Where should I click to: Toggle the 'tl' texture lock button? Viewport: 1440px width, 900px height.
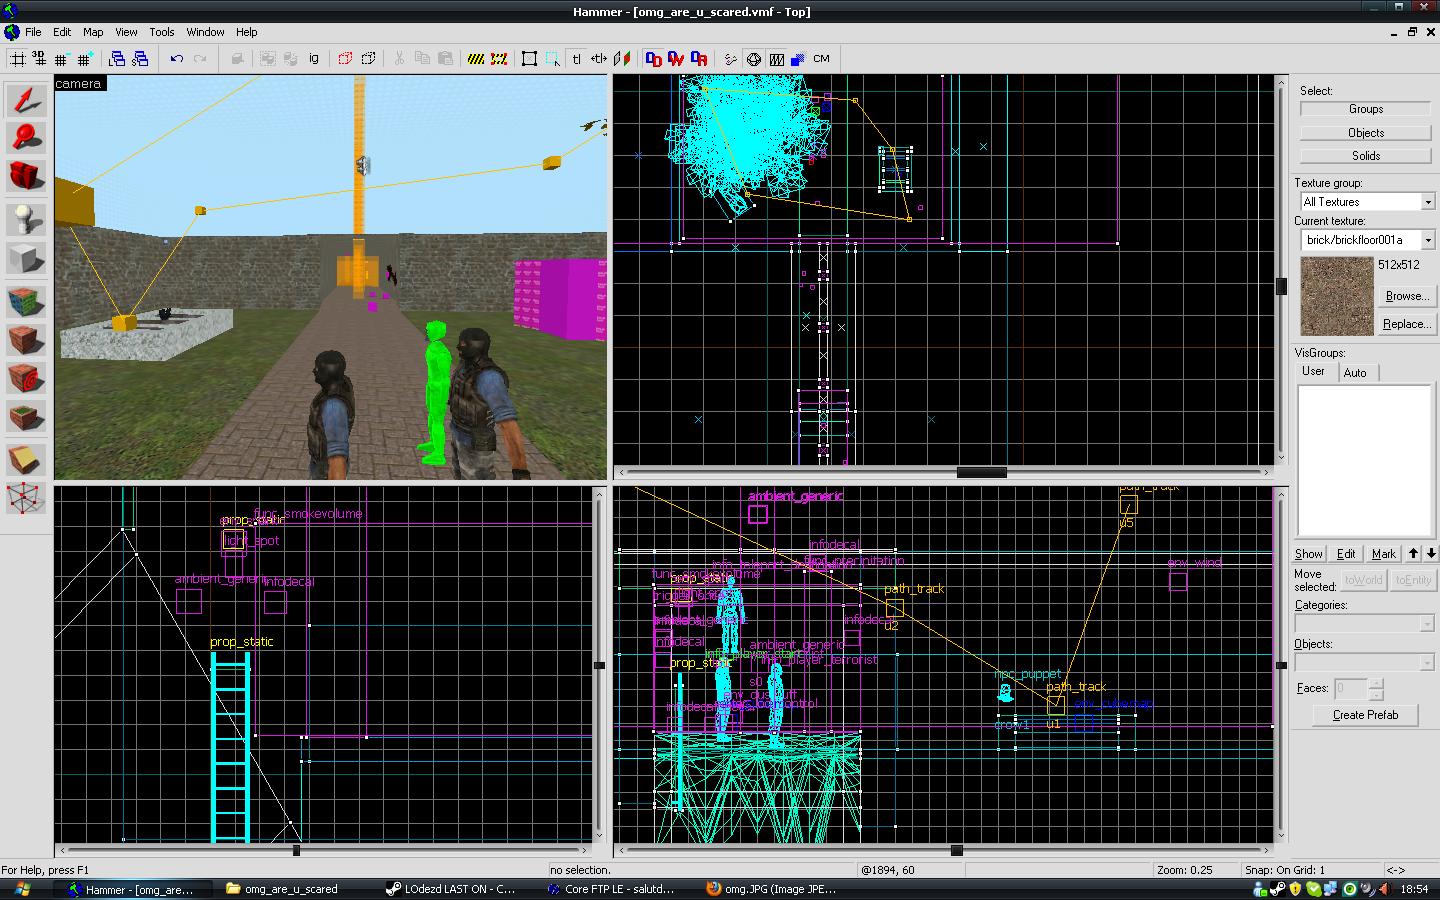tap(576, 59)
